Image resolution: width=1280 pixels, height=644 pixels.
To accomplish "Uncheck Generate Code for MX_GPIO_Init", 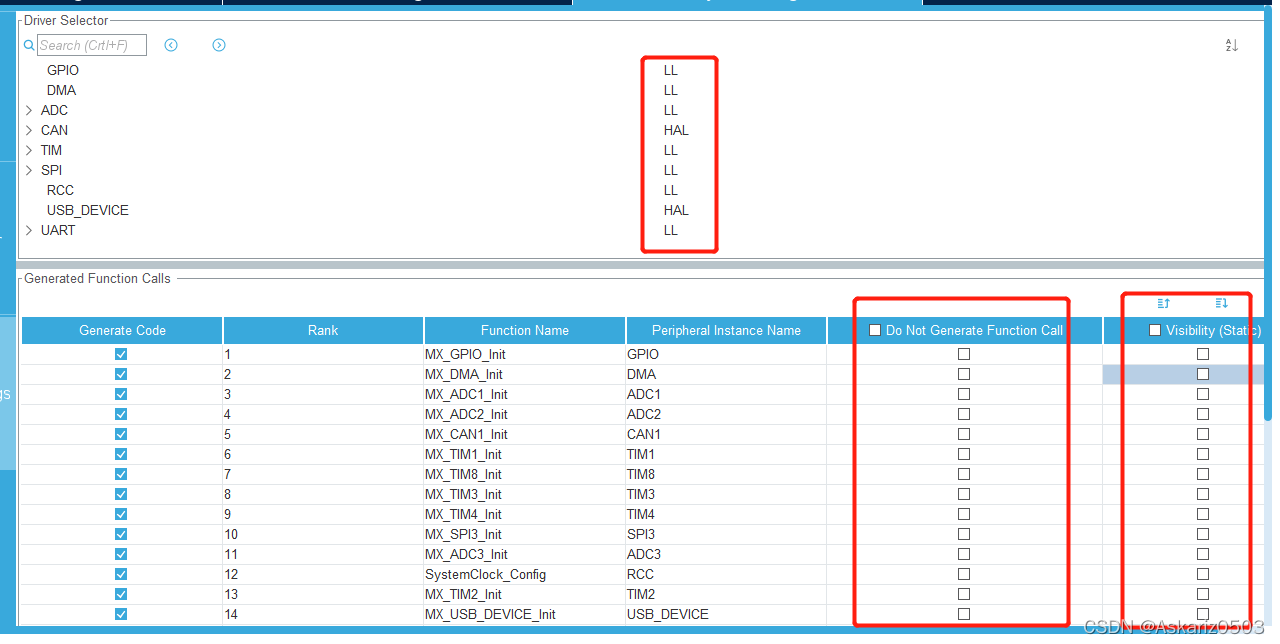I will pos(121,354).
